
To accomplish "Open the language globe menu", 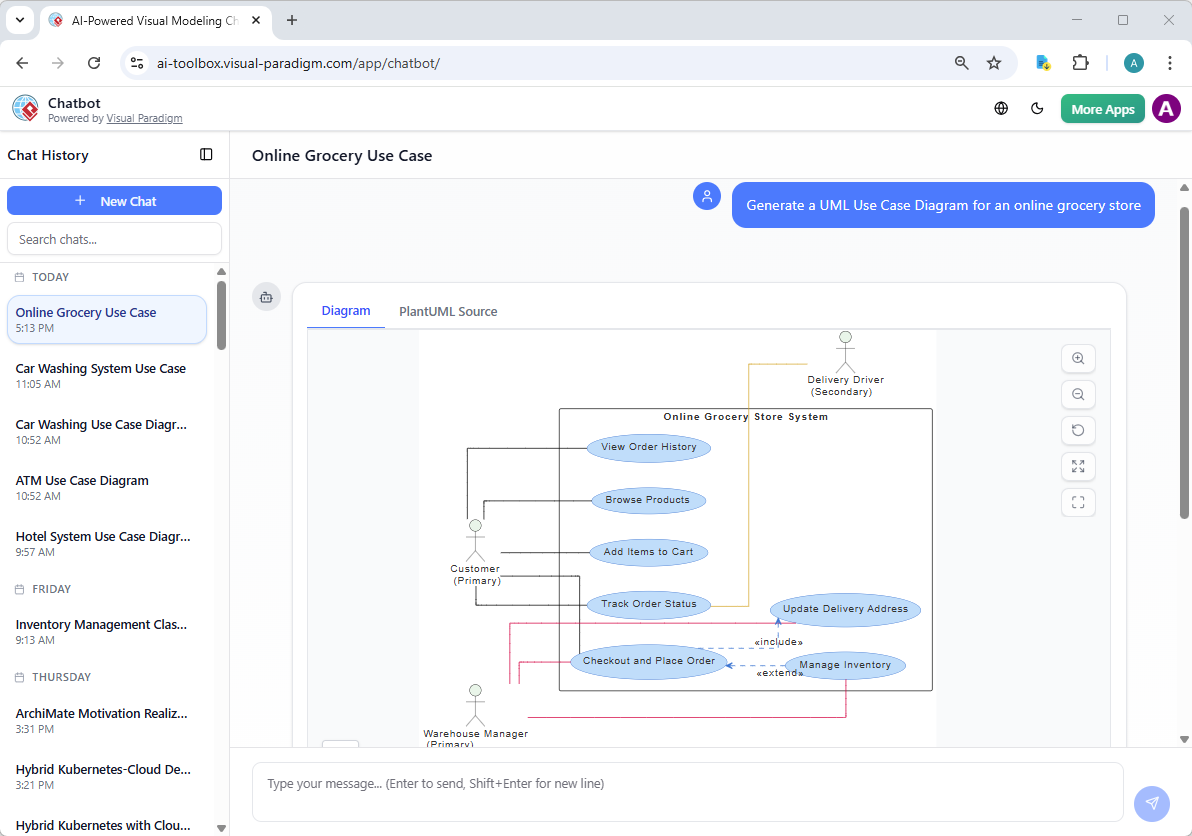I will tap(1000, 108).
